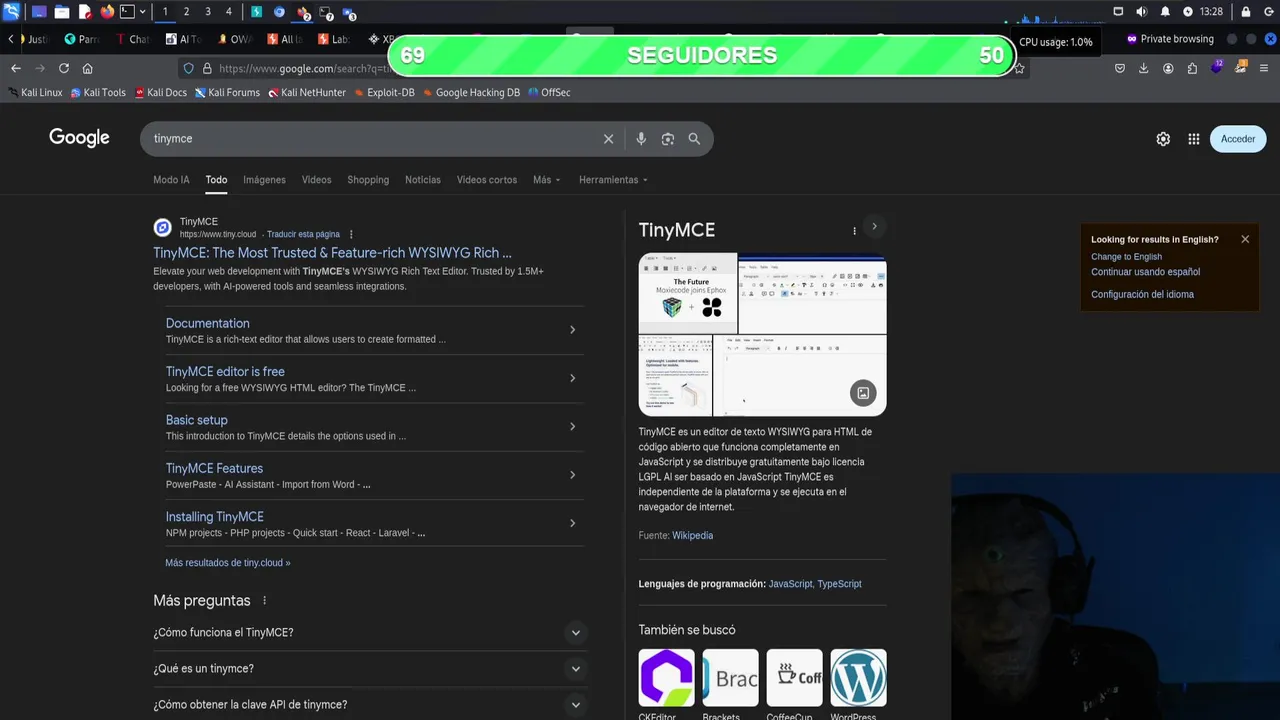Screen dimensions: 1280x720
Task: Close the English results prompt
Action: [x=1245, y=239]
